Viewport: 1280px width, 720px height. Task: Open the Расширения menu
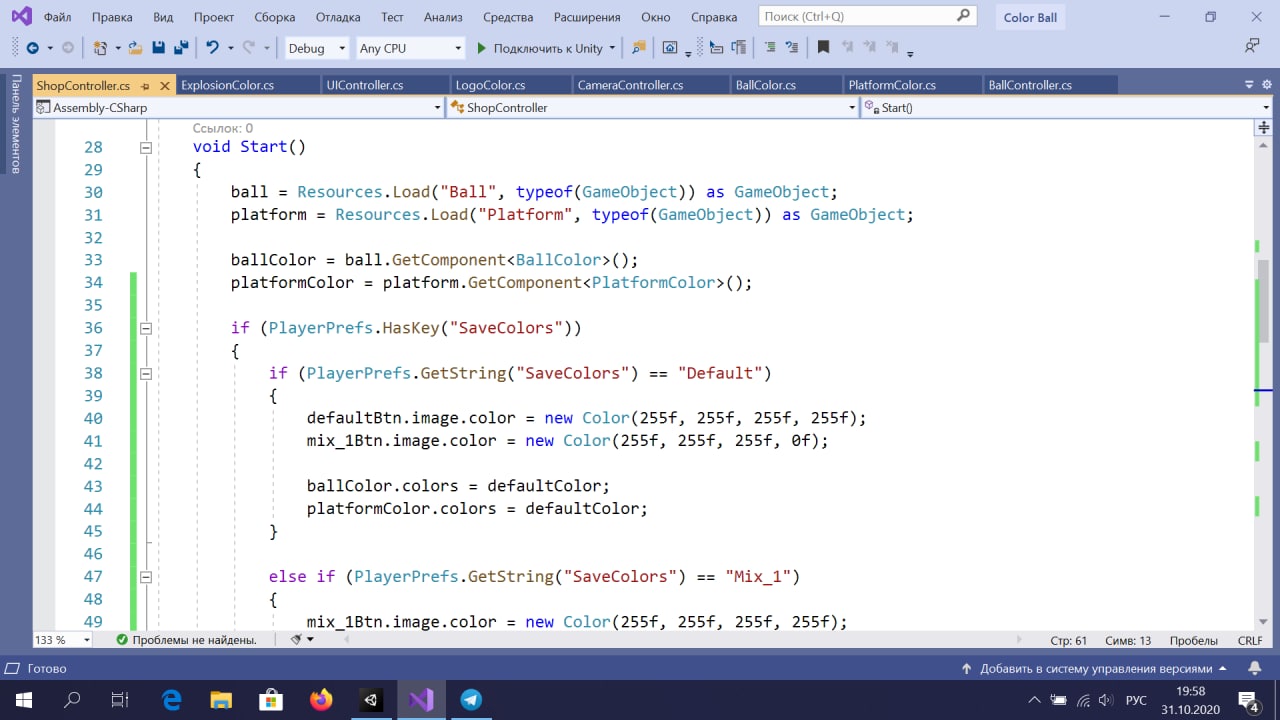[x=586, y=17]
